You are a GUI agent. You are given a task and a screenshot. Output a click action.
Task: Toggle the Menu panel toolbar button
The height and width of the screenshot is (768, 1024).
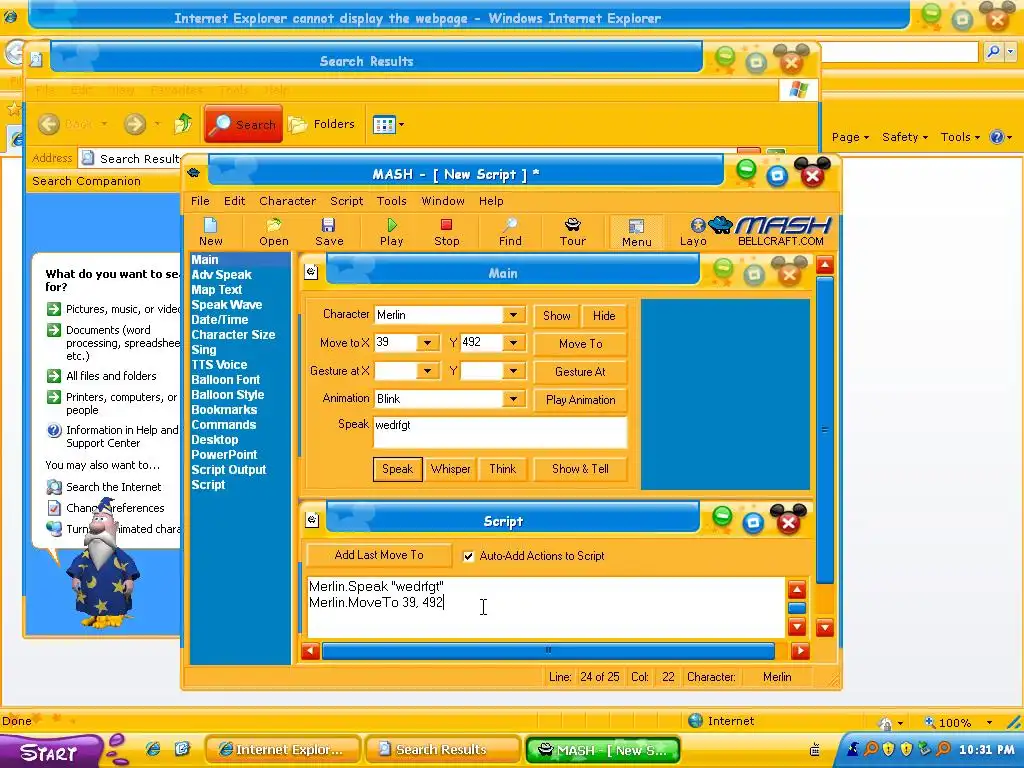click(637, 232)
